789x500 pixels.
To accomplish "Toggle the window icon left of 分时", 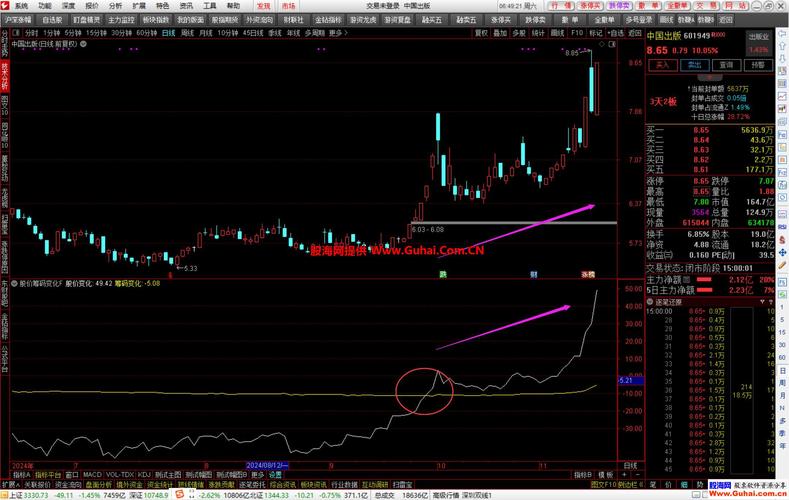I will (16, 33).
